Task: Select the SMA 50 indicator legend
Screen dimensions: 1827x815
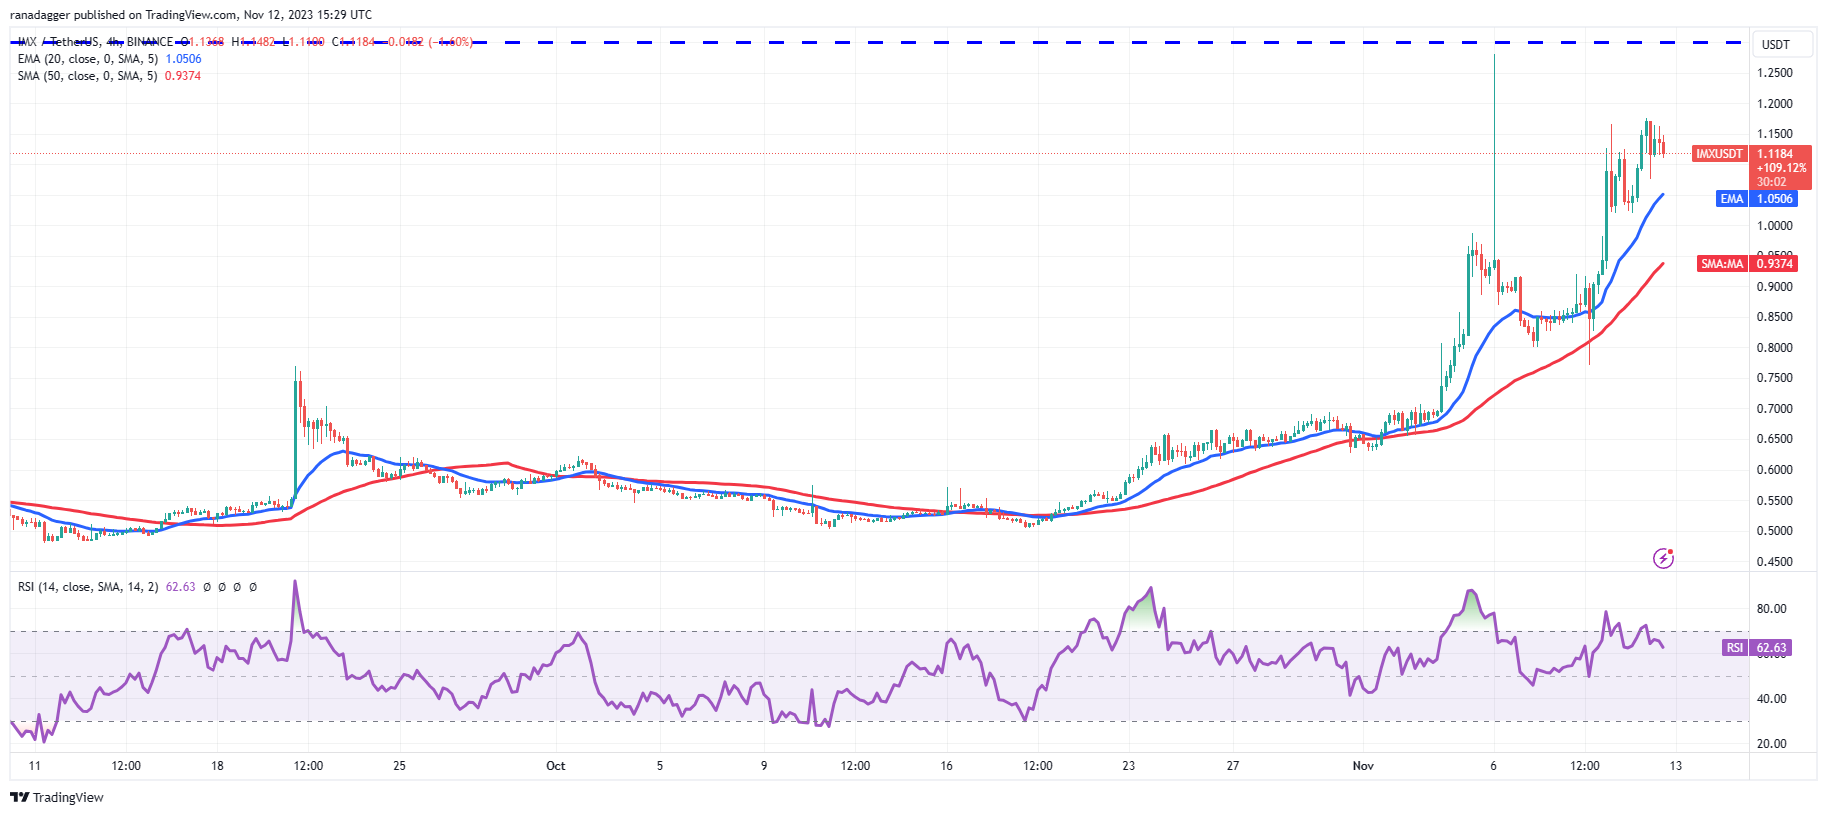Action: [87, 76]
